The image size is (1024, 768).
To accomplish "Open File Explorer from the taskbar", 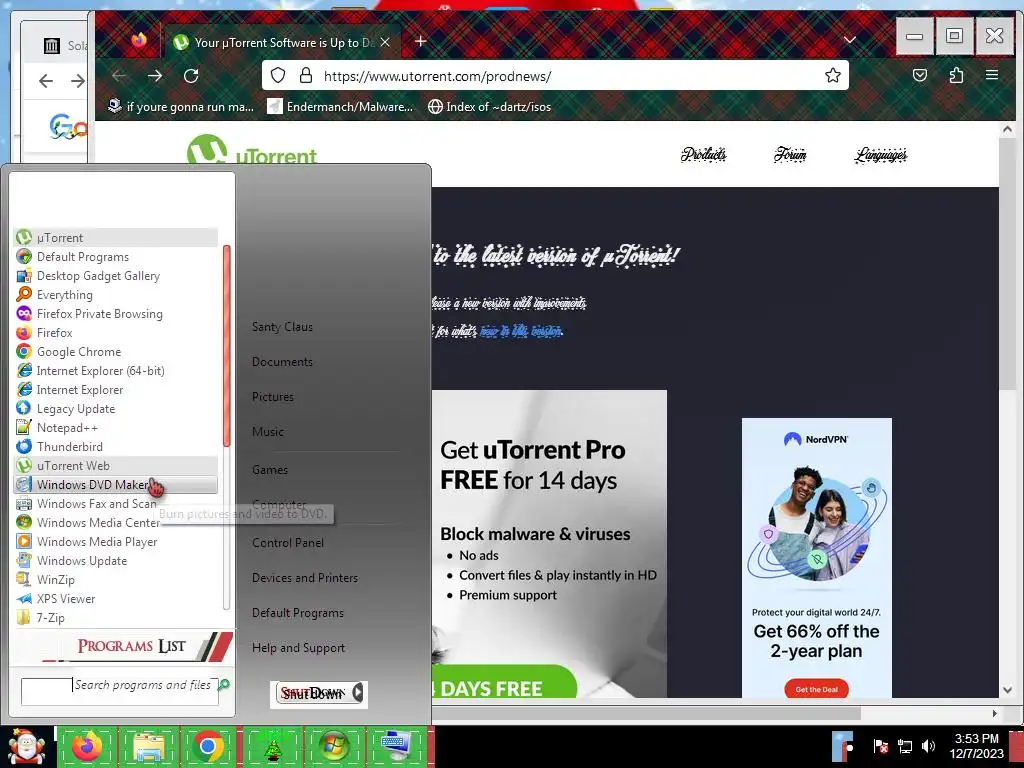I will click(148, 745).
